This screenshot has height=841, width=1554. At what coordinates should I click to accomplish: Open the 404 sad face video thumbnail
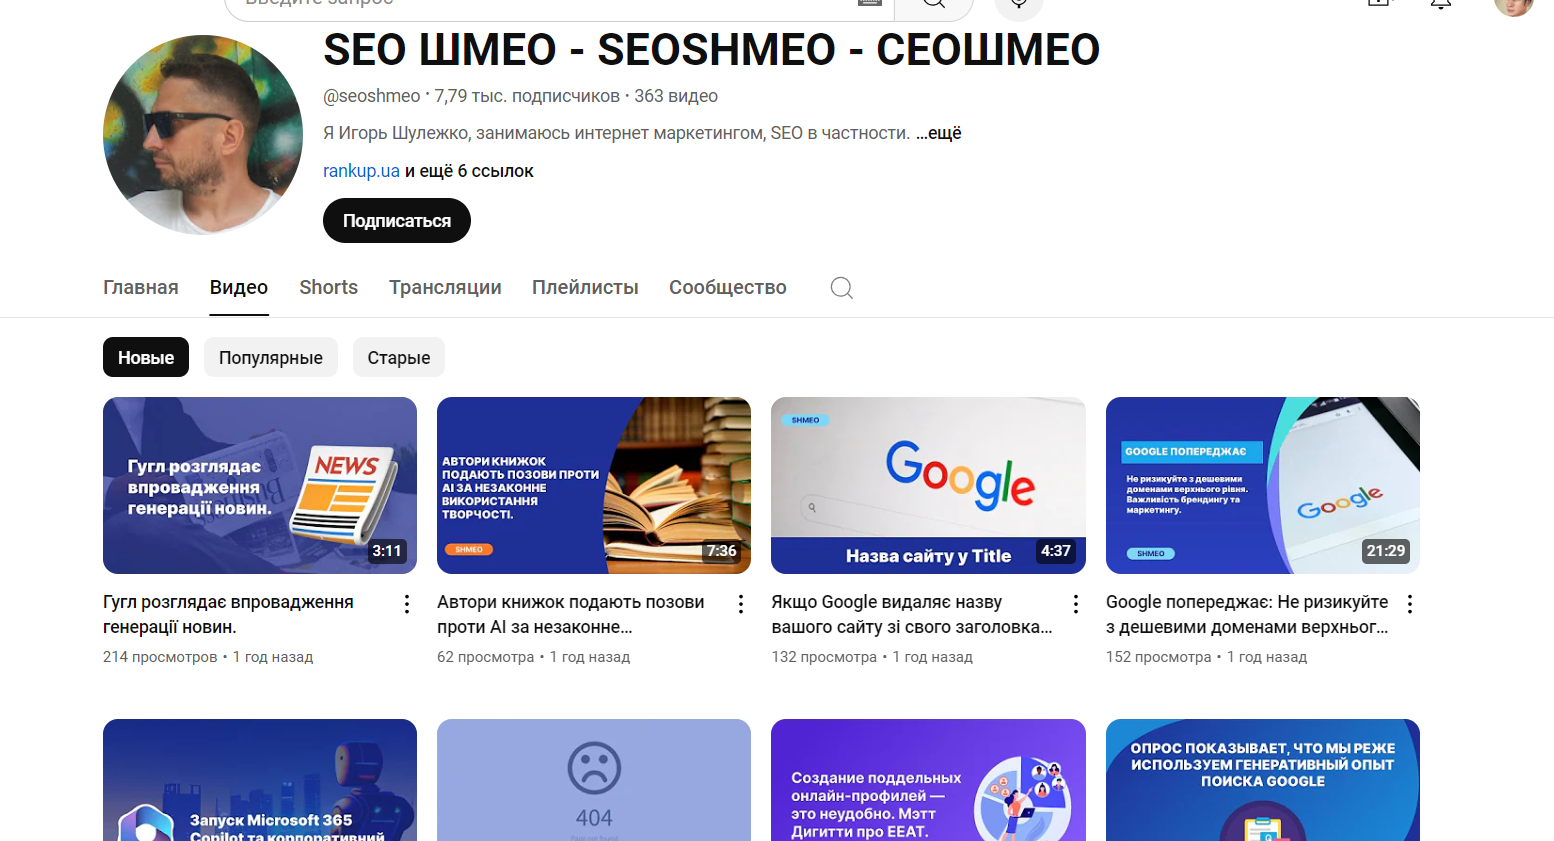594,780
